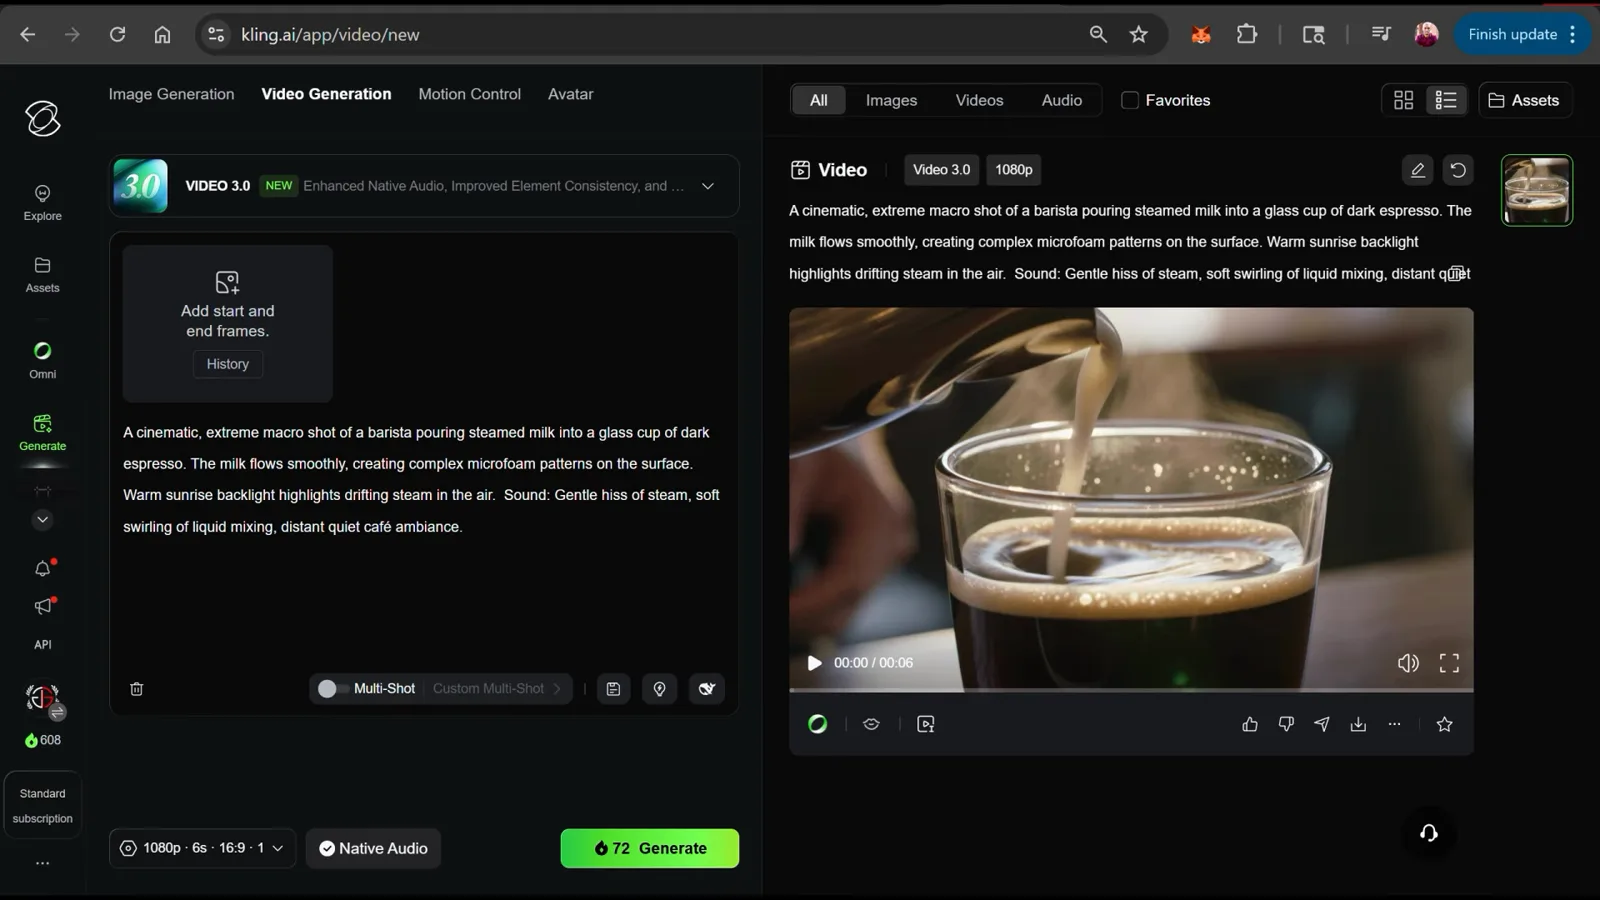Image resolution: width=1600 pixels, height=900 pixels.
Task: Click the Add start and end frames box
Action: pyautogui.click(x=227, y=323)
